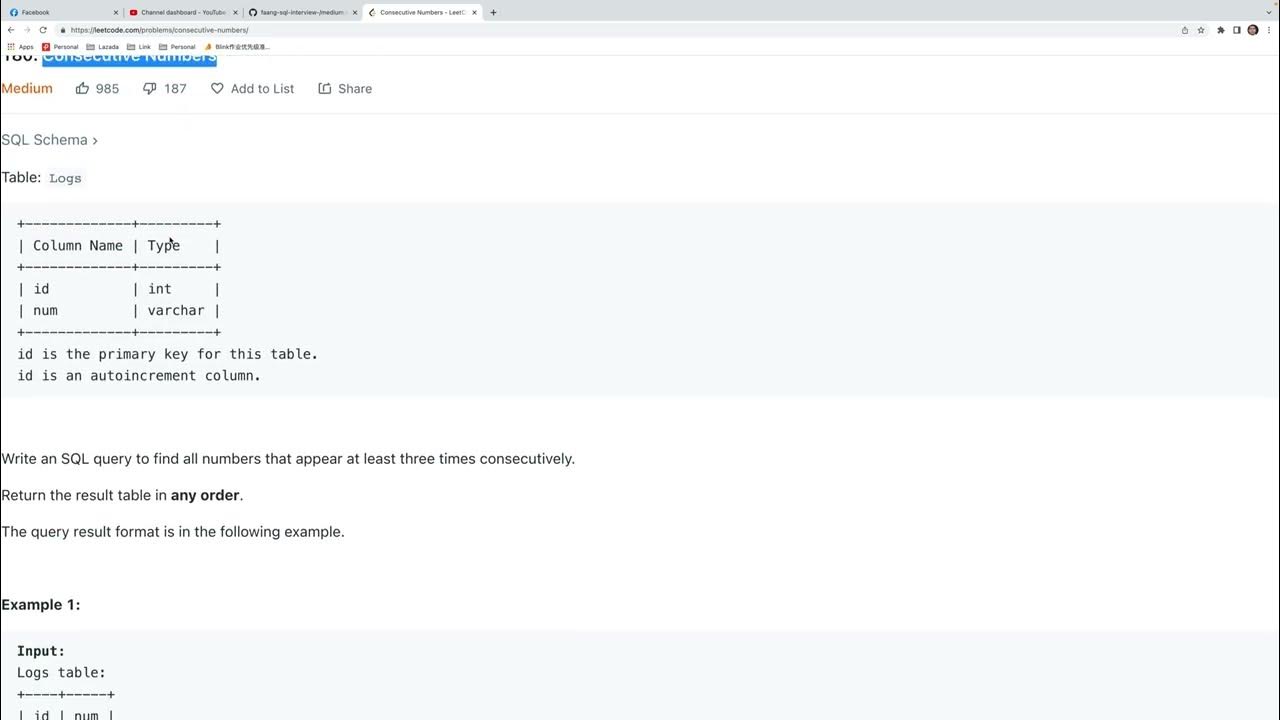Click the 'query result format' sentence

click(173, 532)
